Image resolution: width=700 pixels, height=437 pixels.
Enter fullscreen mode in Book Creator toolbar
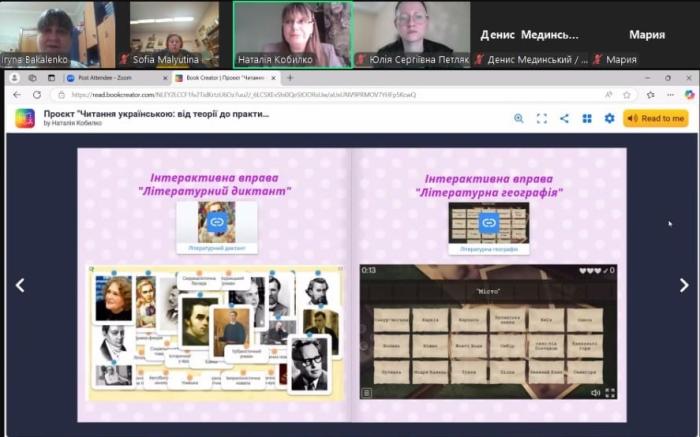542,118
